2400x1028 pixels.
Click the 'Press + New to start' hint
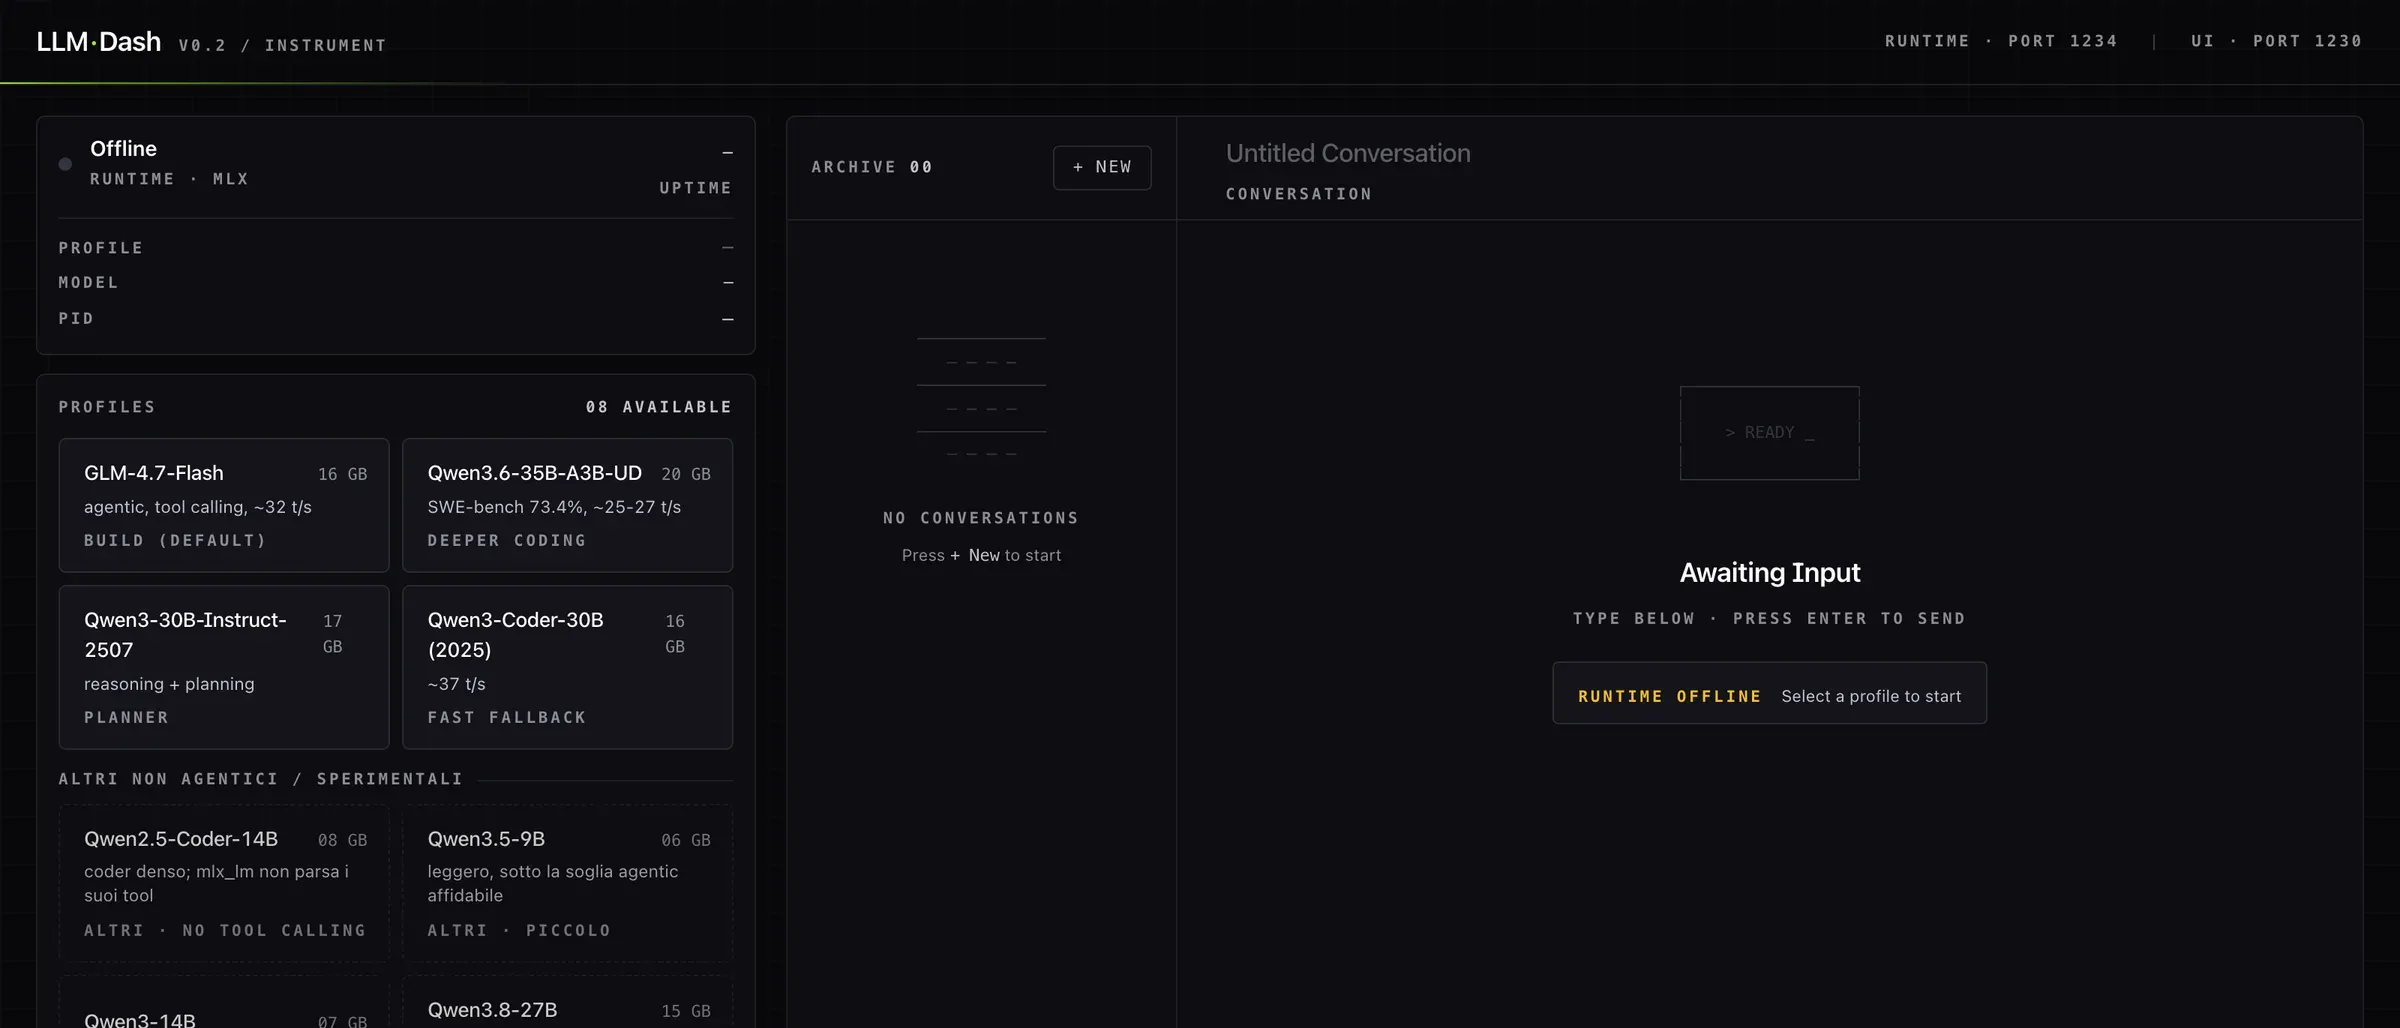tap(981, 555)
